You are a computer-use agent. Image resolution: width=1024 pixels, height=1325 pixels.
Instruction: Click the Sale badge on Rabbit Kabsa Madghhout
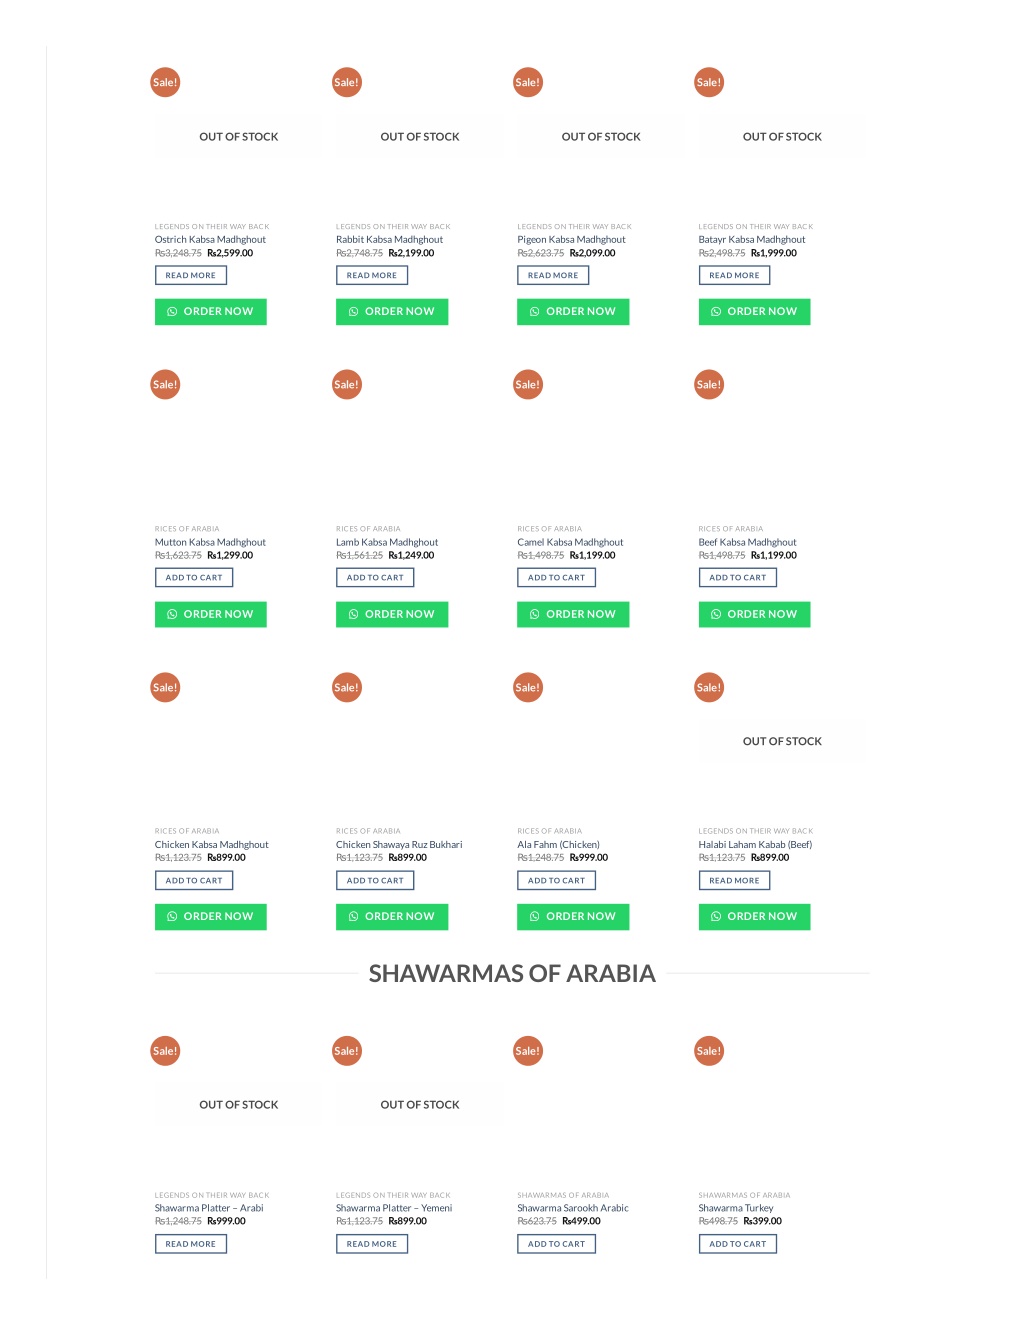(346, 83)
